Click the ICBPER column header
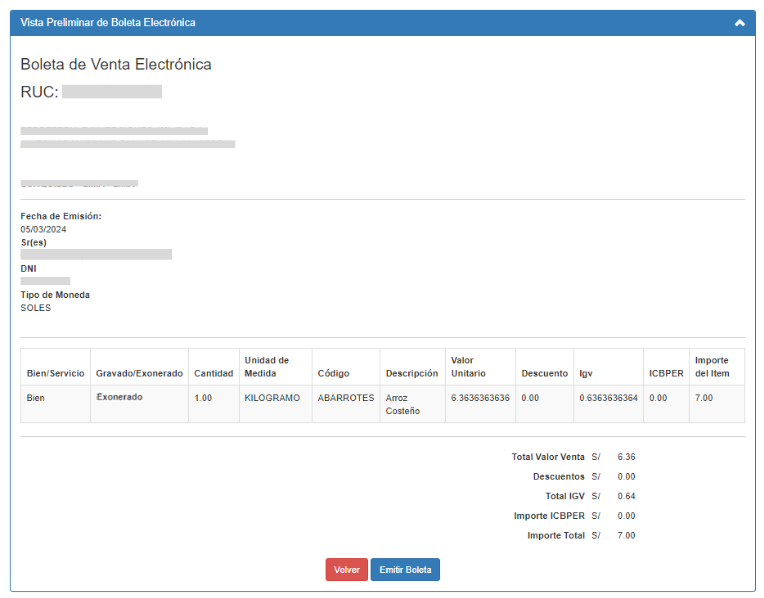This screenshot has height=598, width=764. pyautogui.click(x=665, y=373)
